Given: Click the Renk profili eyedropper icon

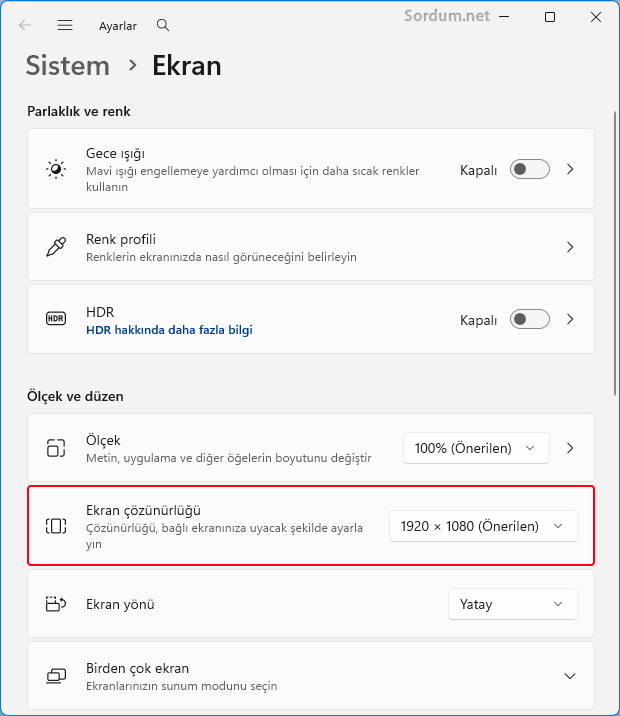Looking at the screenshot, I should 56,247.
